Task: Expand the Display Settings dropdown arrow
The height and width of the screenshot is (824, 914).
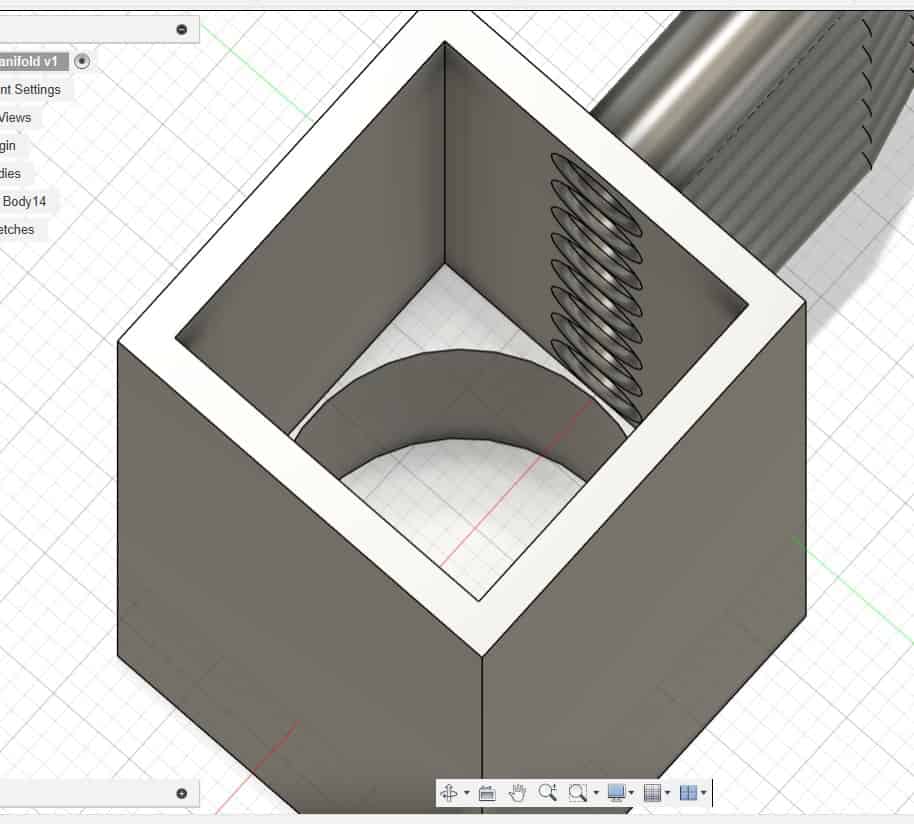Action: click(x=632, y=793)
